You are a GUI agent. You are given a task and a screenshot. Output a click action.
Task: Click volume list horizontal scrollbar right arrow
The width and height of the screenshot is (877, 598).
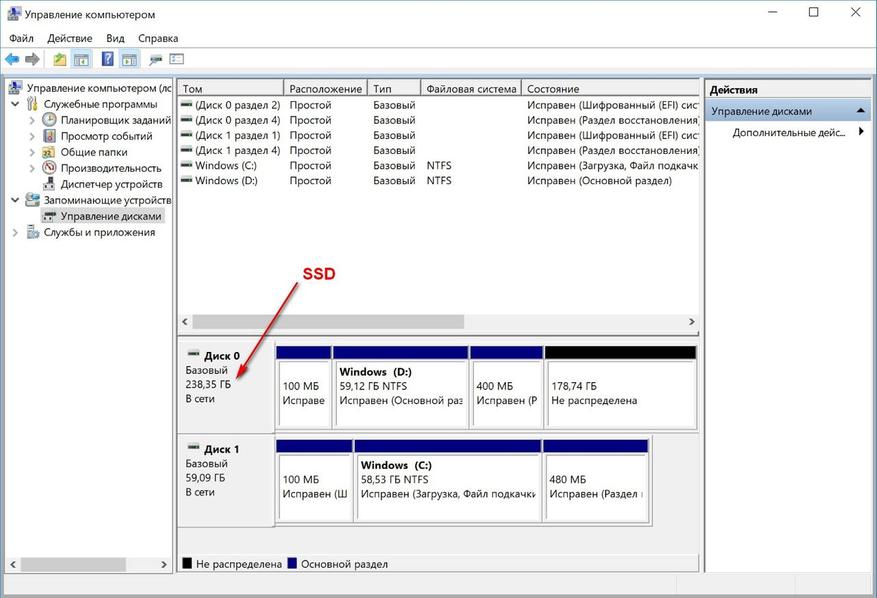(x=692, y=322)
